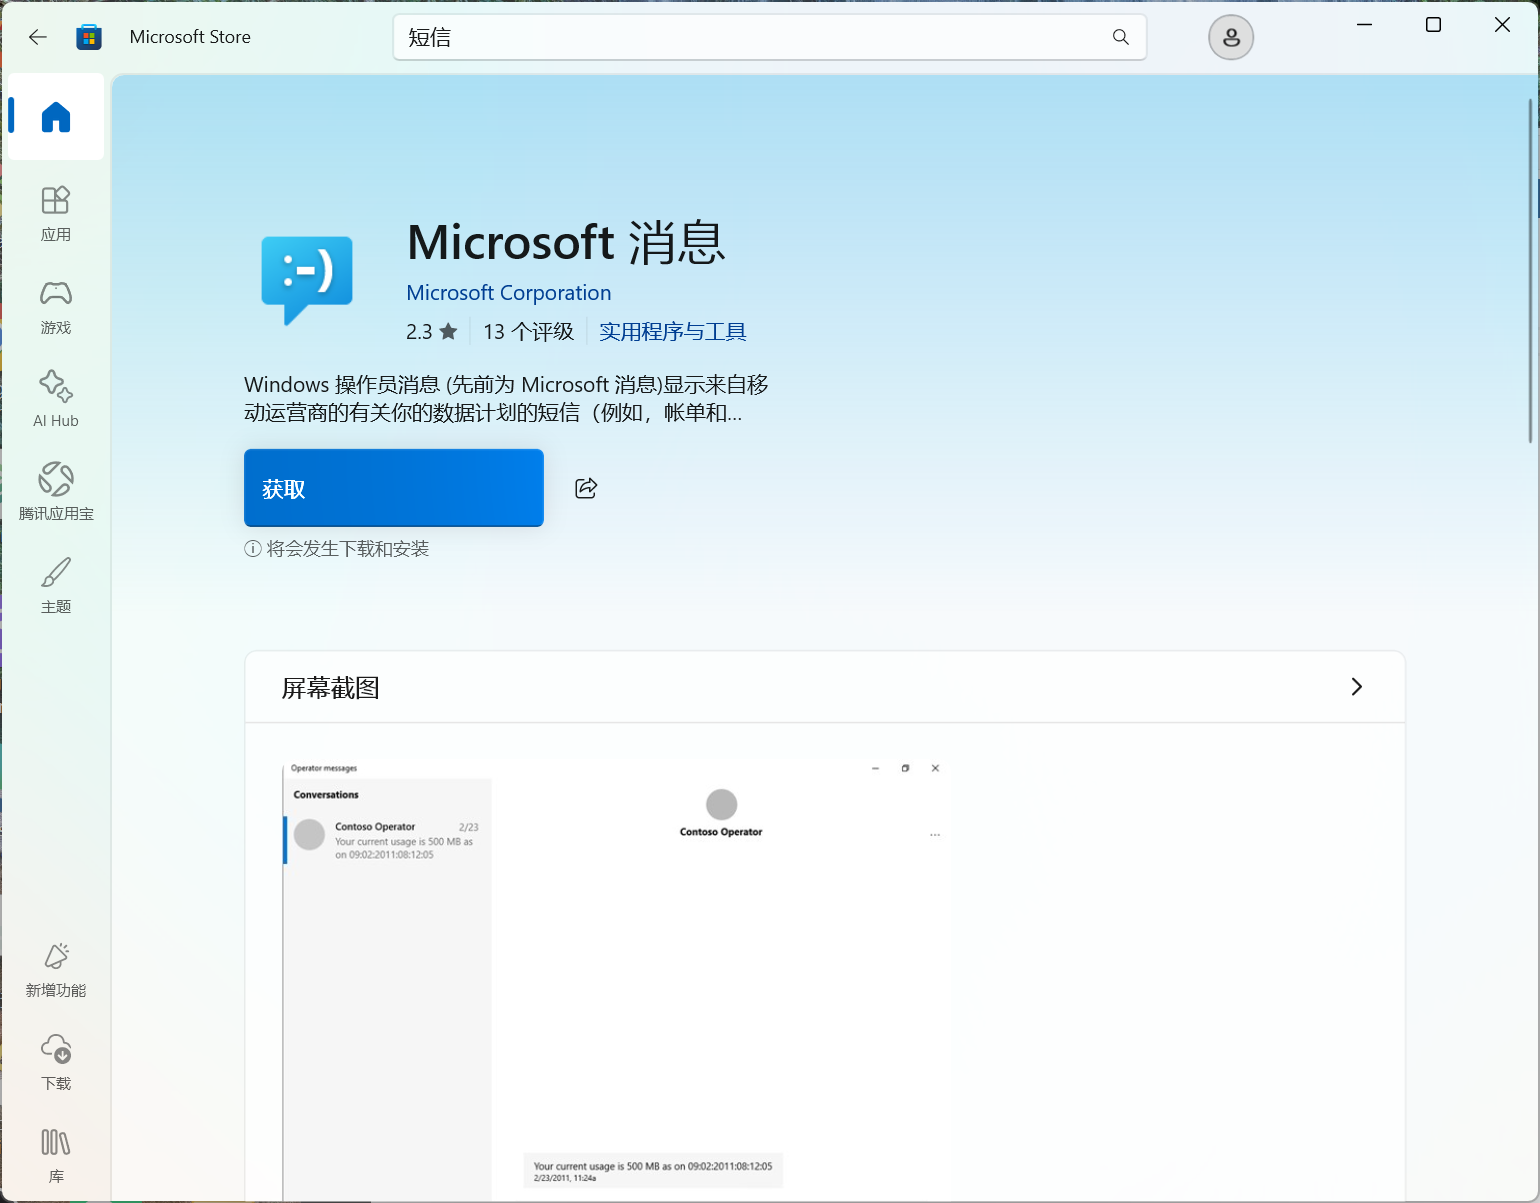Viewport: 1540px width, 1203px height.
Task: Open the 库 (Library) page
Action: pos(56,1156)
